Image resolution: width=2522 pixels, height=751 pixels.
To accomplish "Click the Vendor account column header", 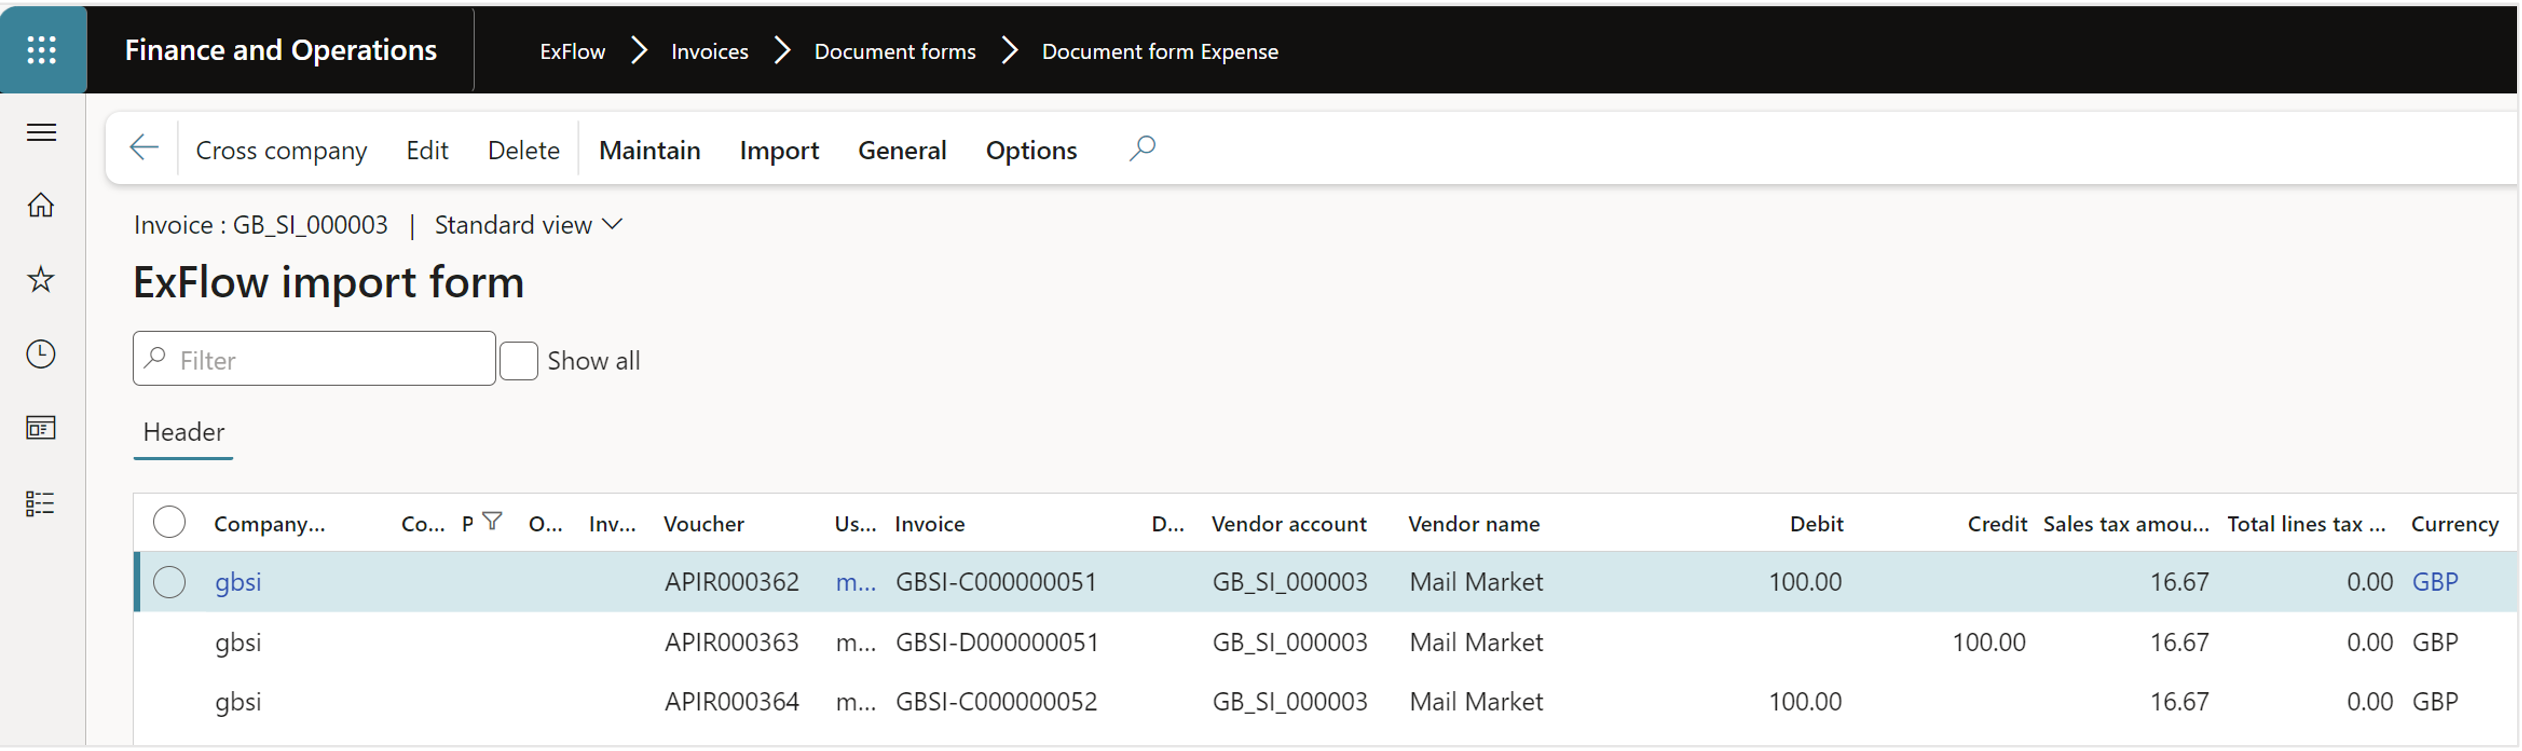I will (x=1289, y=524).
